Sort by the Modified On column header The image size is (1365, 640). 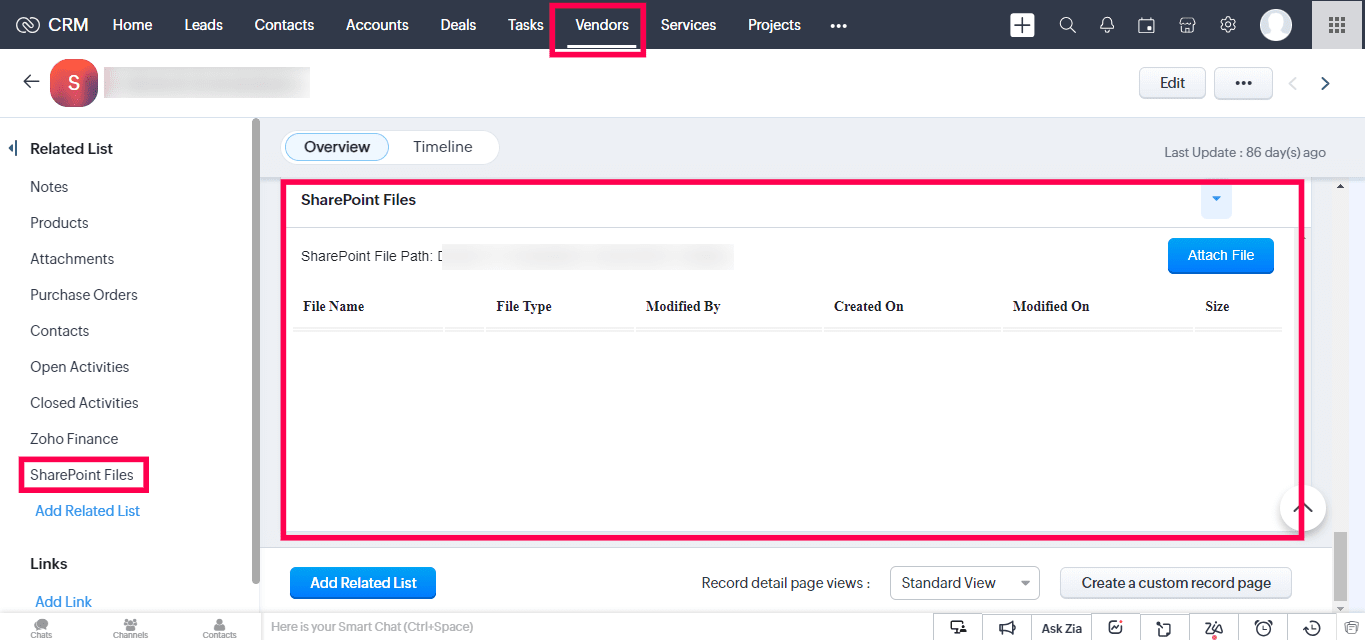1051,307
